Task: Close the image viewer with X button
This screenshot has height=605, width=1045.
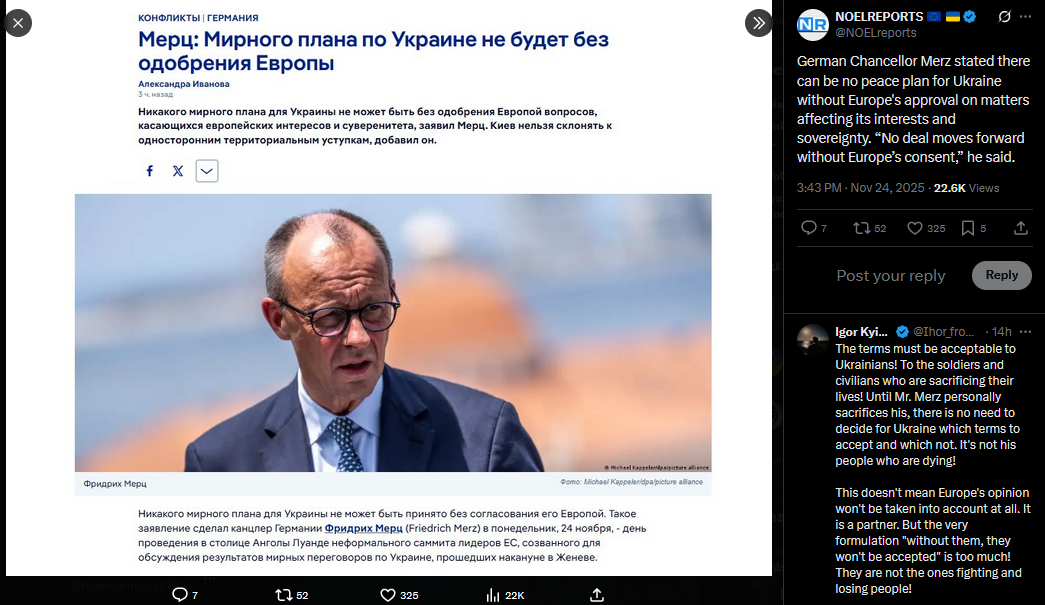Action: (x=18, y=23)
